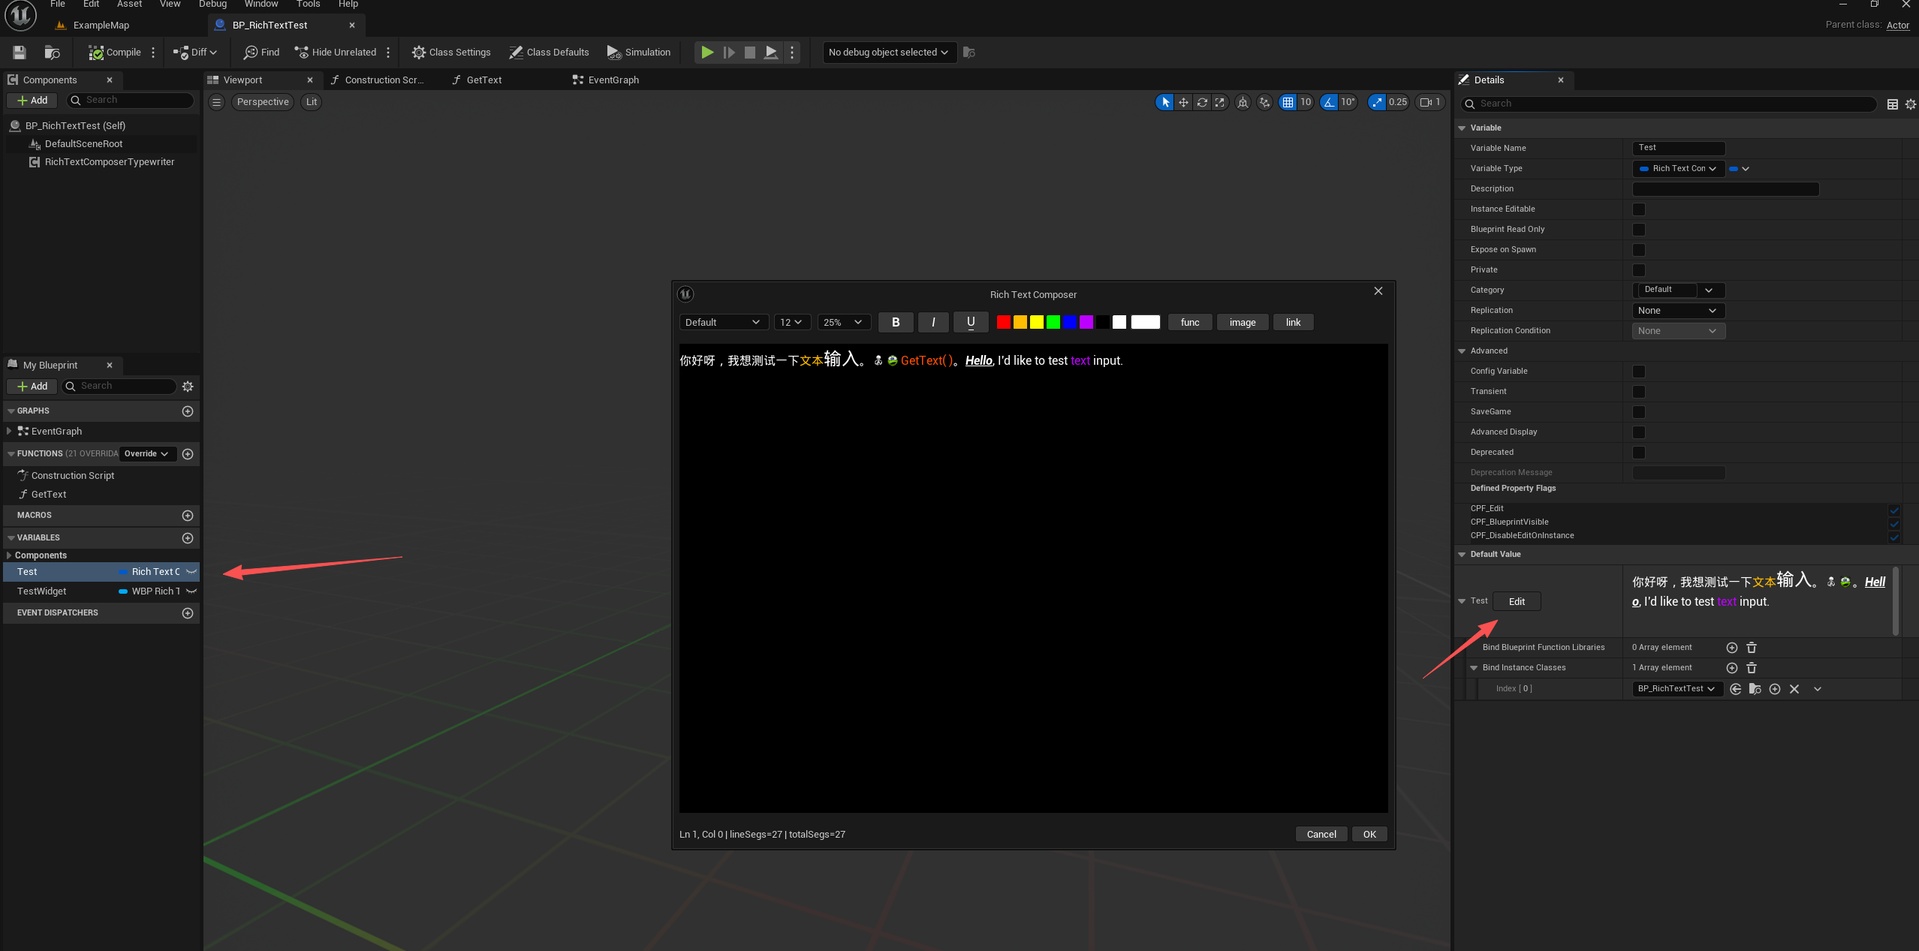Open the viewport options hamburger menu
Screen dimensions: 1919x951
click(x=216, y=102)
